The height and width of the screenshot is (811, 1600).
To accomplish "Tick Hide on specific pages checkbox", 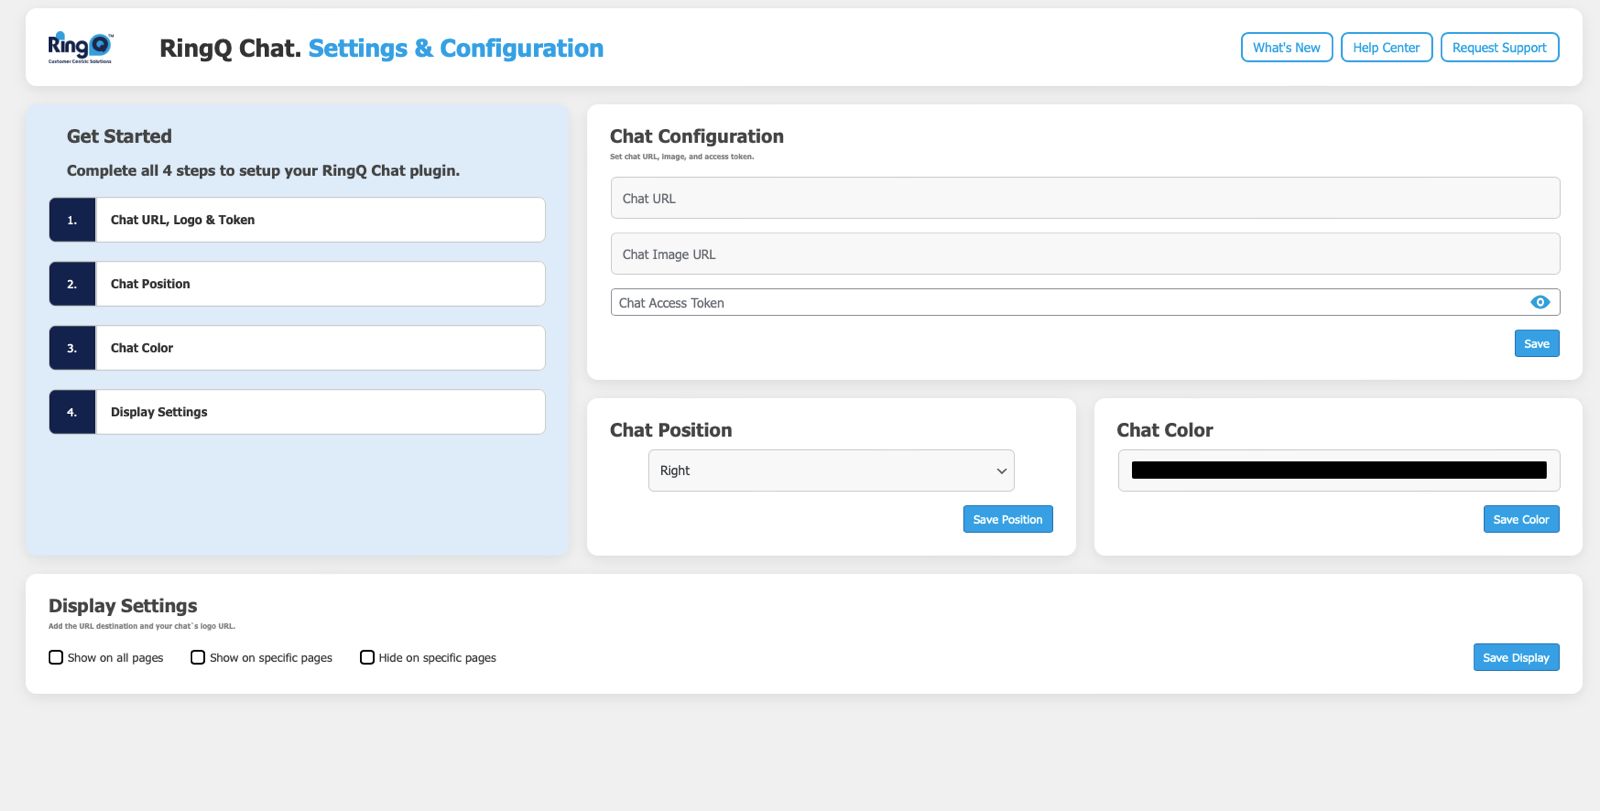I will 367,657.
